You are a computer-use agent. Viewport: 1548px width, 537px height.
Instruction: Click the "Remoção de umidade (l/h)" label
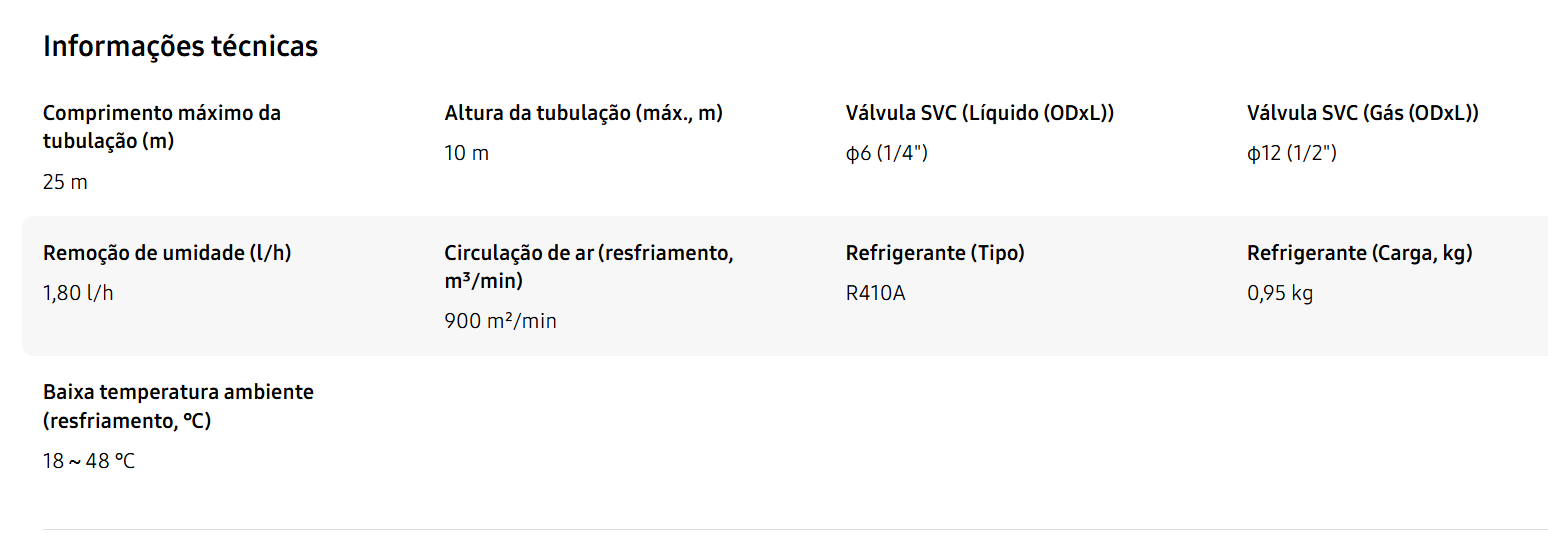(167, 253)
